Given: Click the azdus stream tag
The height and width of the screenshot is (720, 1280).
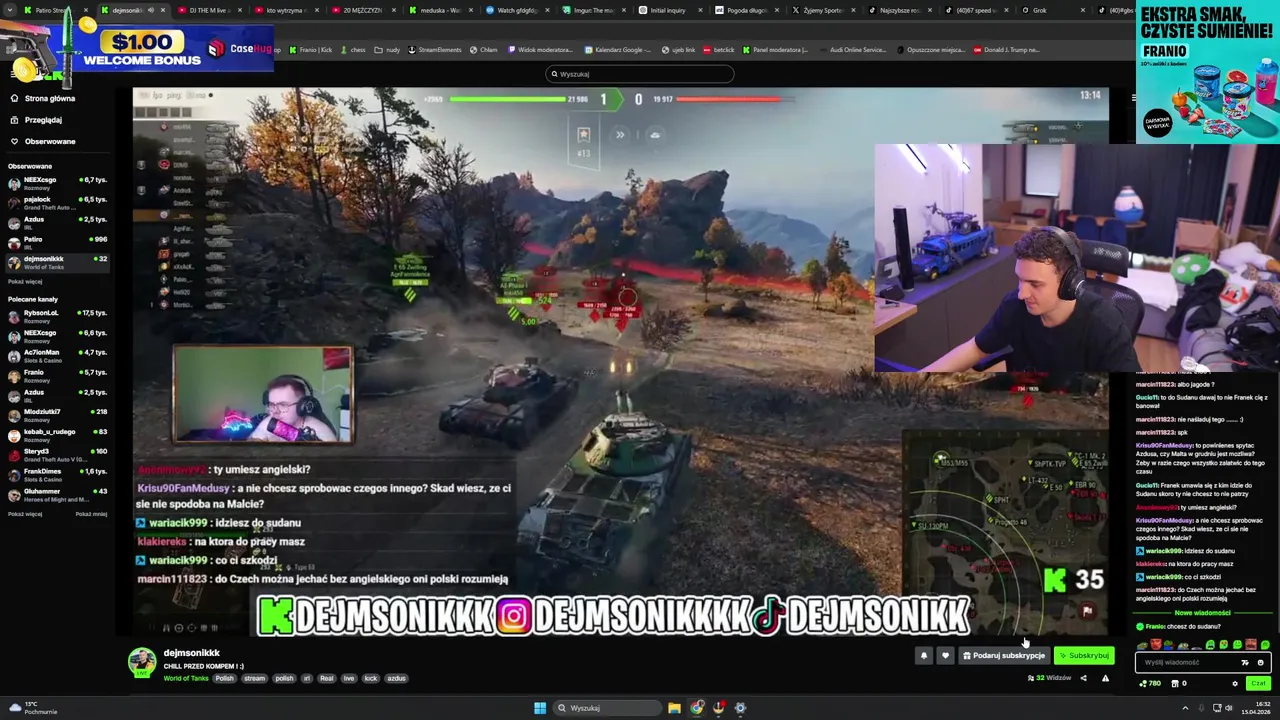Looking at the screenshot, I should tap(396, 678).
